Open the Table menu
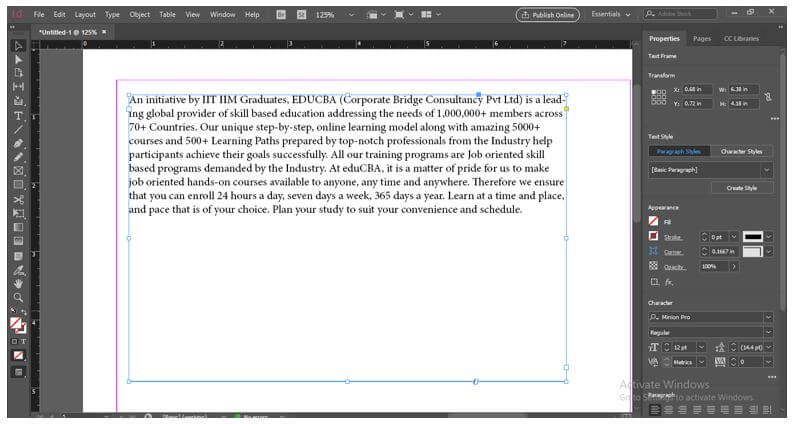Screen dimensions: 799x424 [168, 14]
